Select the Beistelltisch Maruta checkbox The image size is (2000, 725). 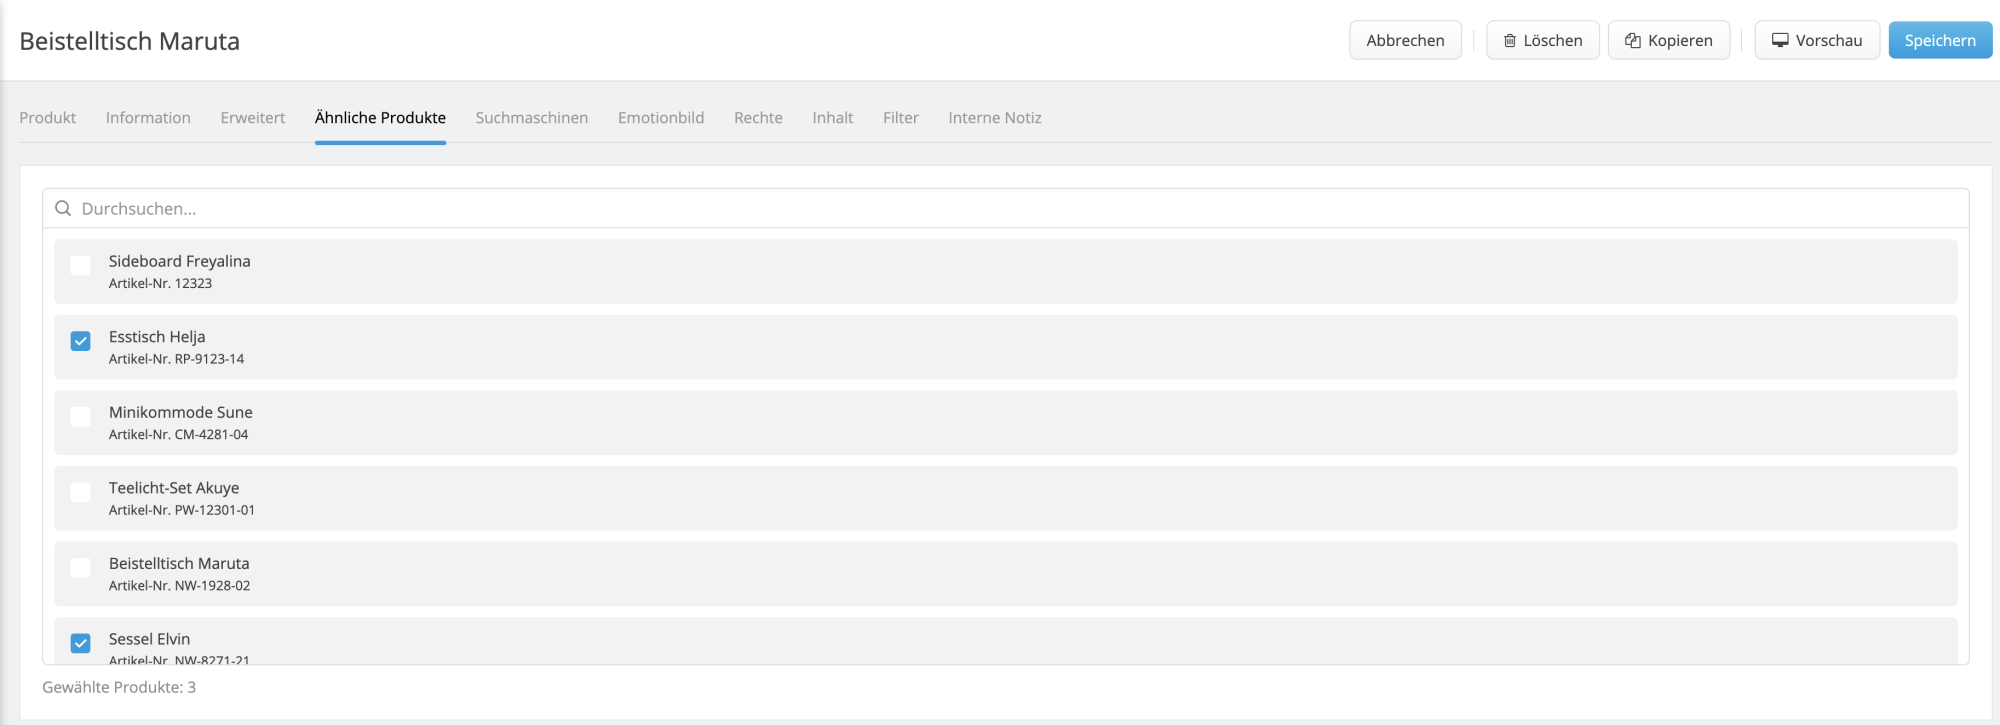point(81,568)
